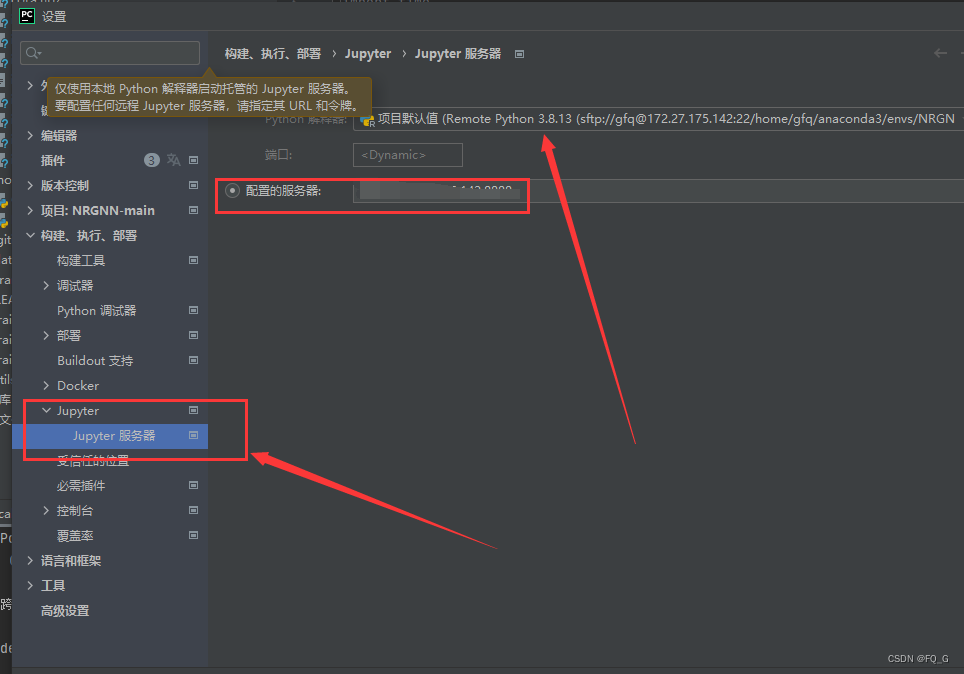Open 覆盖率 settings page

pos(75,536)
